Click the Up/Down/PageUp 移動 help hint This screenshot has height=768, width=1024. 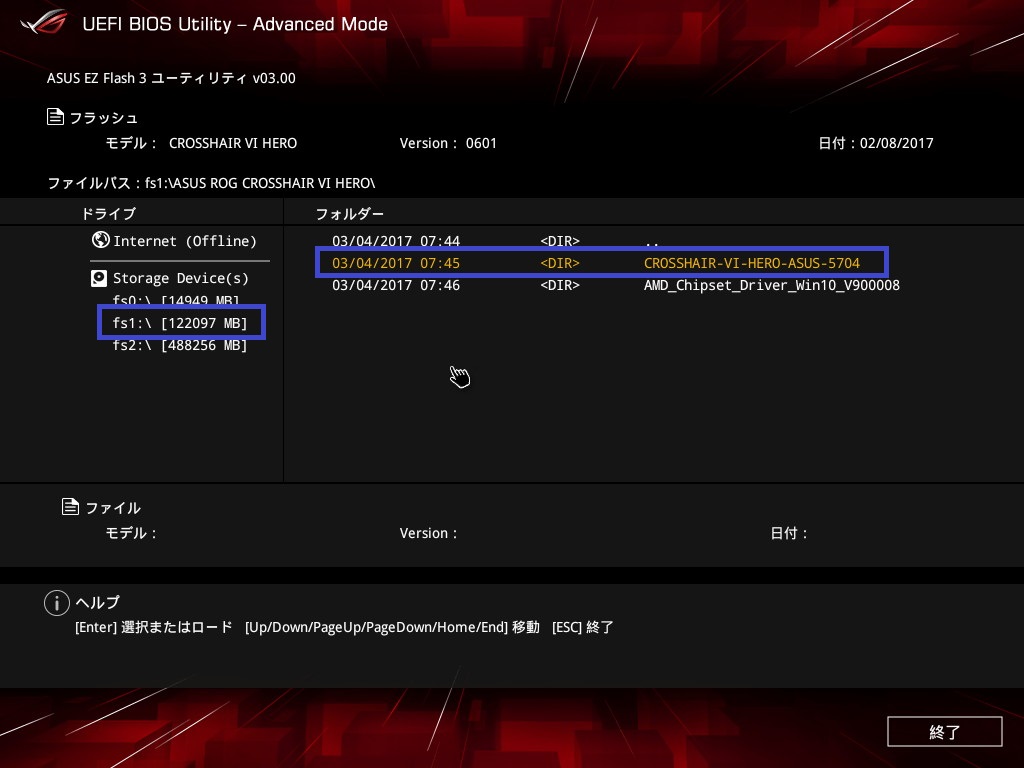tap(392, 627)
